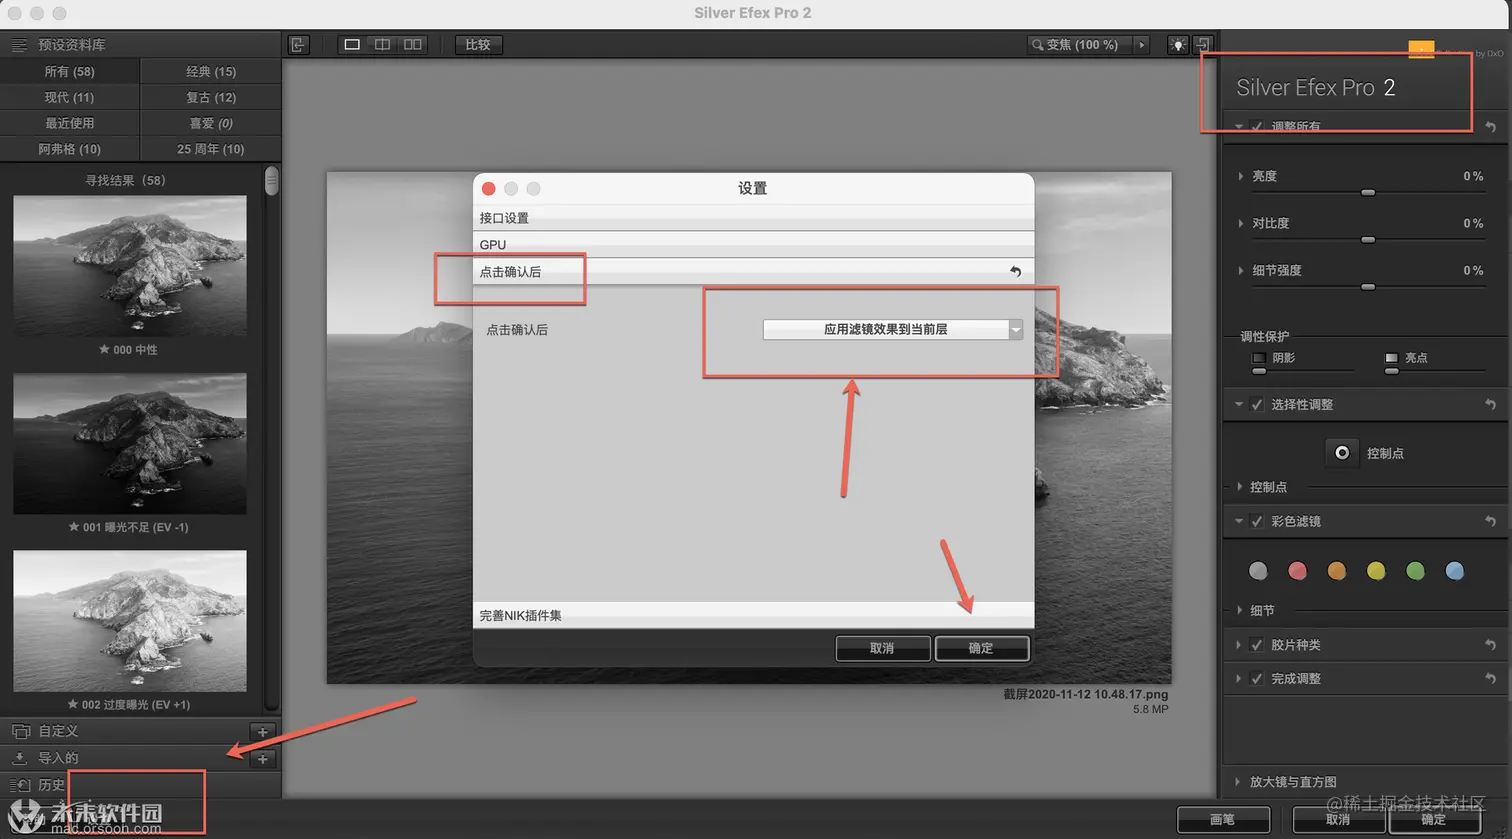Click the 亮点 highlights protection slider
1512x839 pixels.
(x=1391, y=371)
